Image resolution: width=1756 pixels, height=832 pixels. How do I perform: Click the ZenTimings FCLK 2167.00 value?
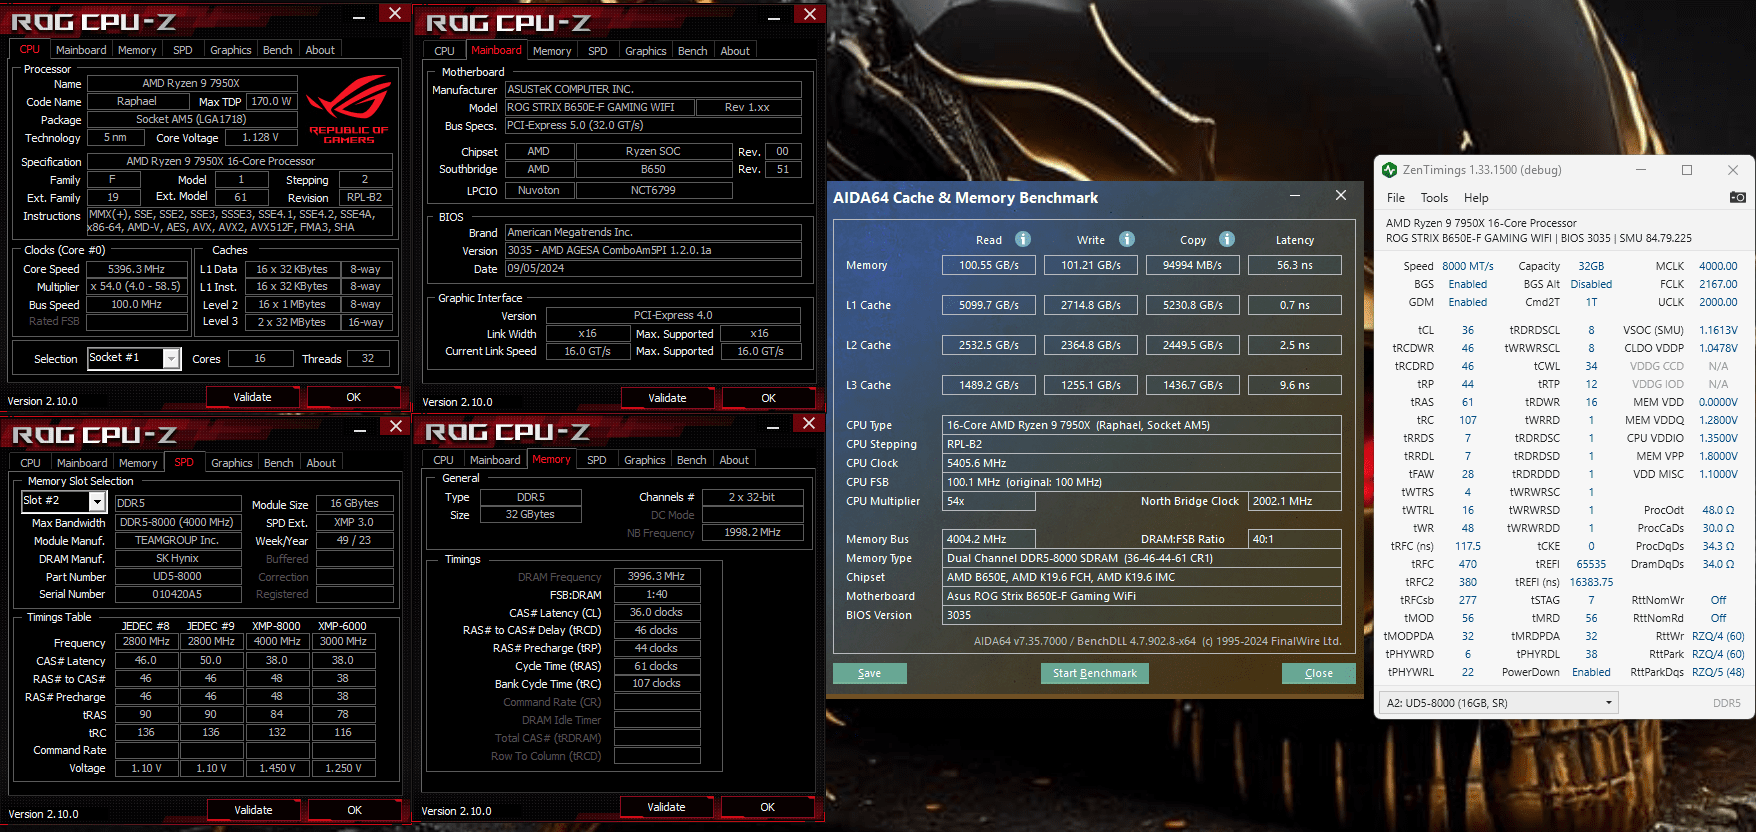pos(1718,284)
